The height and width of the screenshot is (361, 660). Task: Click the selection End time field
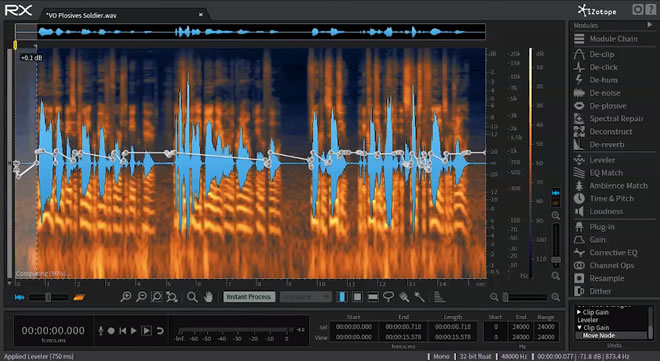click(403, 326)
